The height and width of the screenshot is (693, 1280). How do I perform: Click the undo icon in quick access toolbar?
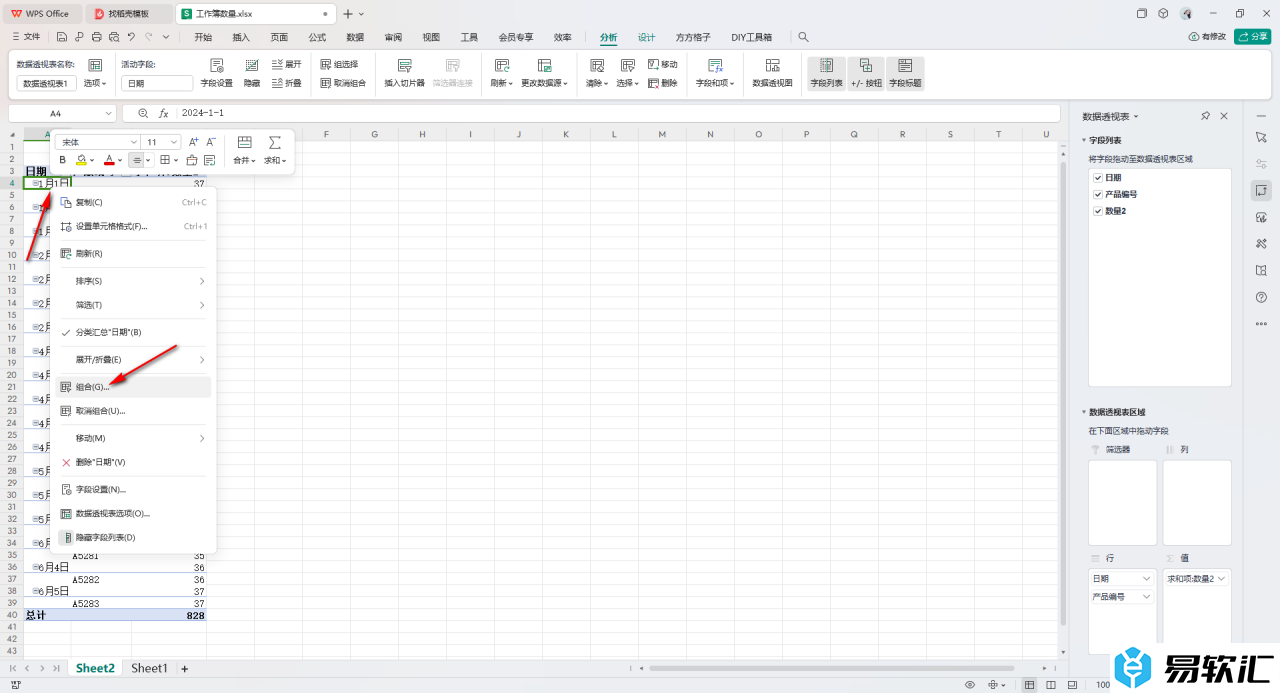click(x=131, y=37)
